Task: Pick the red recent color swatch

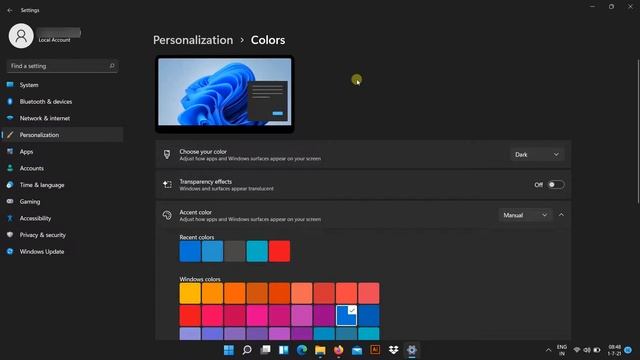Action: pyautogui.click(x=280, y=251)
